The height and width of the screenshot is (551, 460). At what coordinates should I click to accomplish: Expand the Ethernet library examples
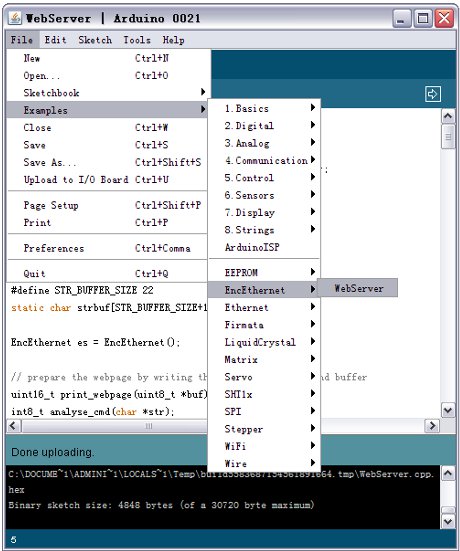[264, 307]
